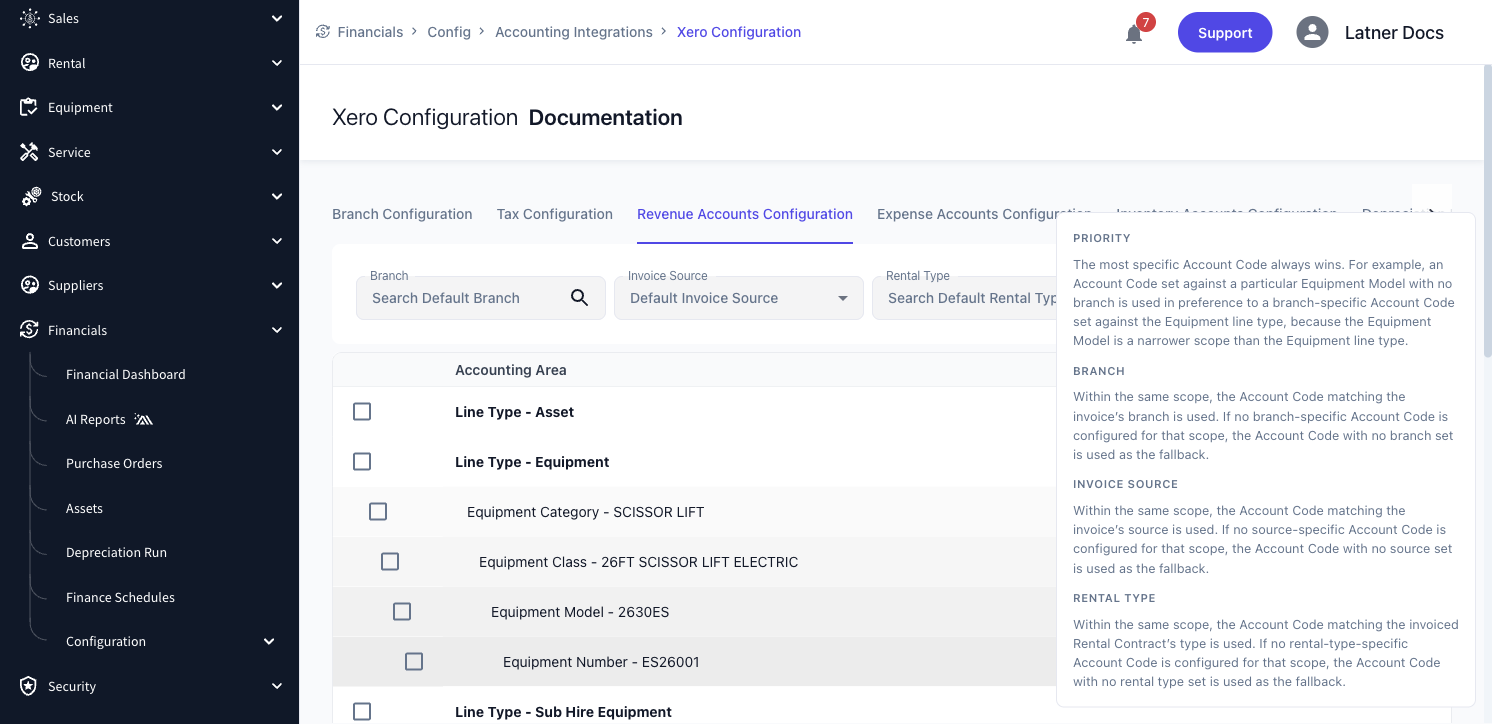Click the Branch search magnifier icon
1492x724 pixels.
[579, 298]
